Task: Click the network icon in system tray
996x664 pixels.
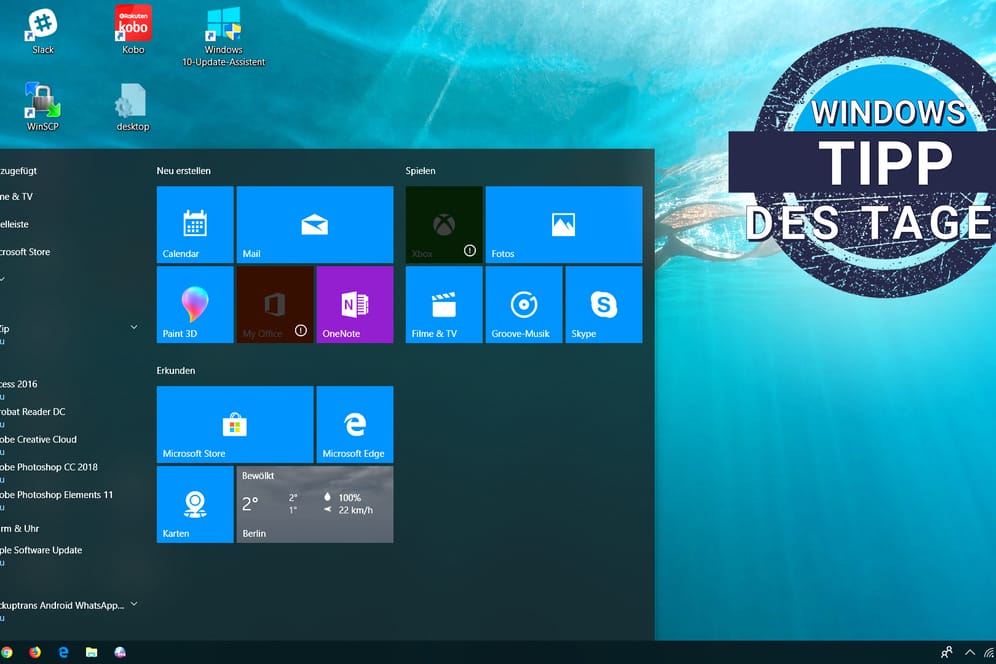Action: coord(990,652)
